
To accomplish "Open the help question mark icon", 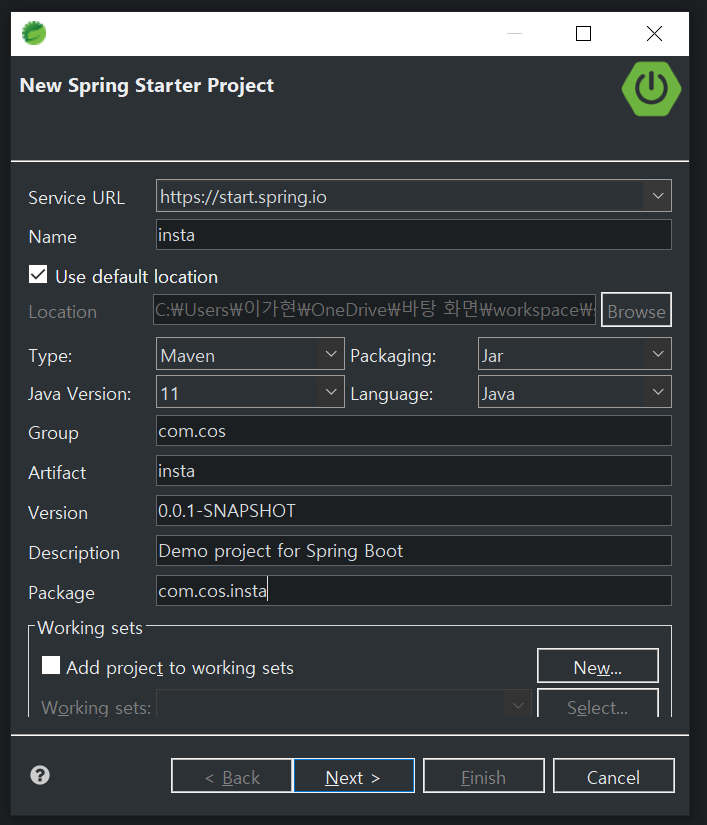I will click(40, 775).
